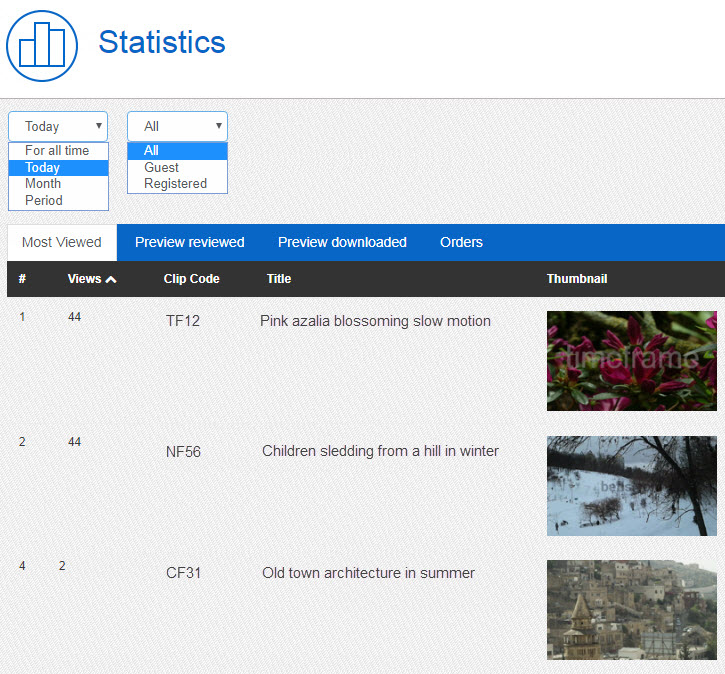This screenshot has width=725, height=674.
Task: Open the Children sledding winter thumbnail
Action: click(x=631, y=486)
